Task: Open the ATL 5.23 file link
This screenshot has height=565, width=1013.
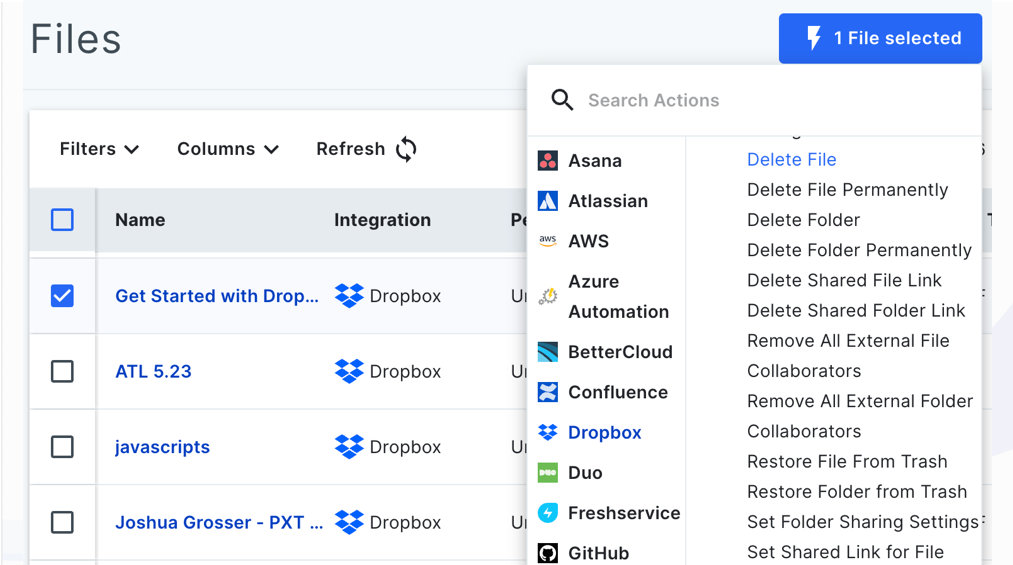Action: 153,371
